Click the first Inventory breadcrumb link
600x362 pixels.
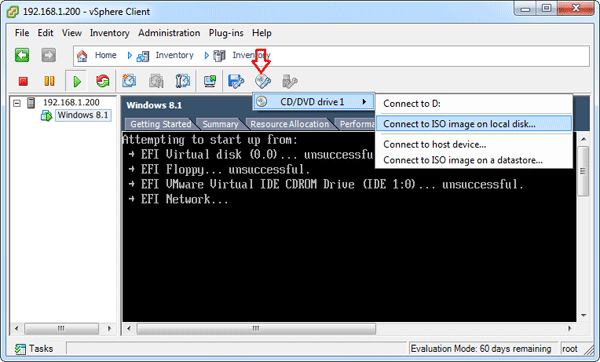click(174, 55)
